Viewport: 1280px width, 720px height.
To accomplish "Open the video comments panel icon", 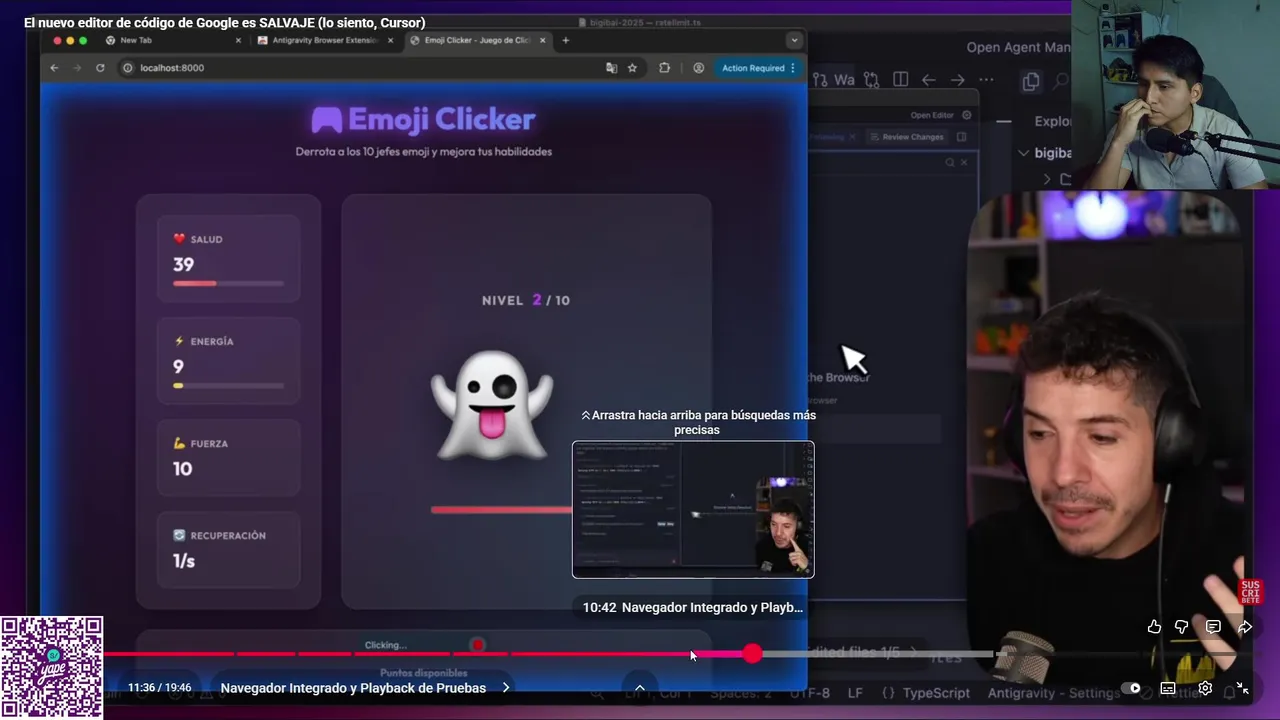I will click(x=1213, y=627).
